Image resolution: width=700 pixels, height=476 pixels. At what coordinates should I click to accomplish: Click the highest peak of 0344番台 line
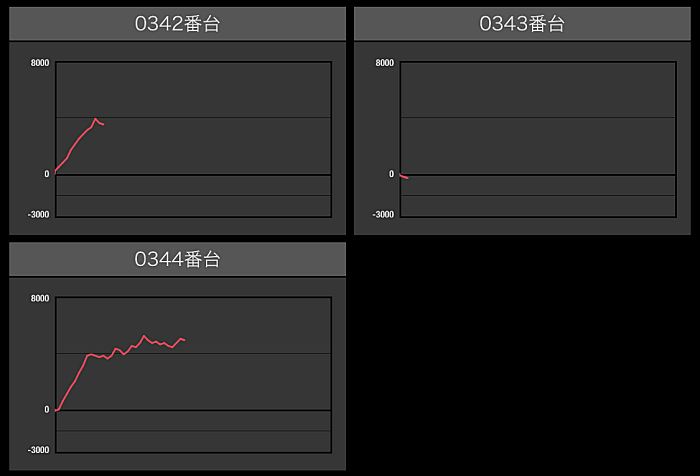pos(143,336)
